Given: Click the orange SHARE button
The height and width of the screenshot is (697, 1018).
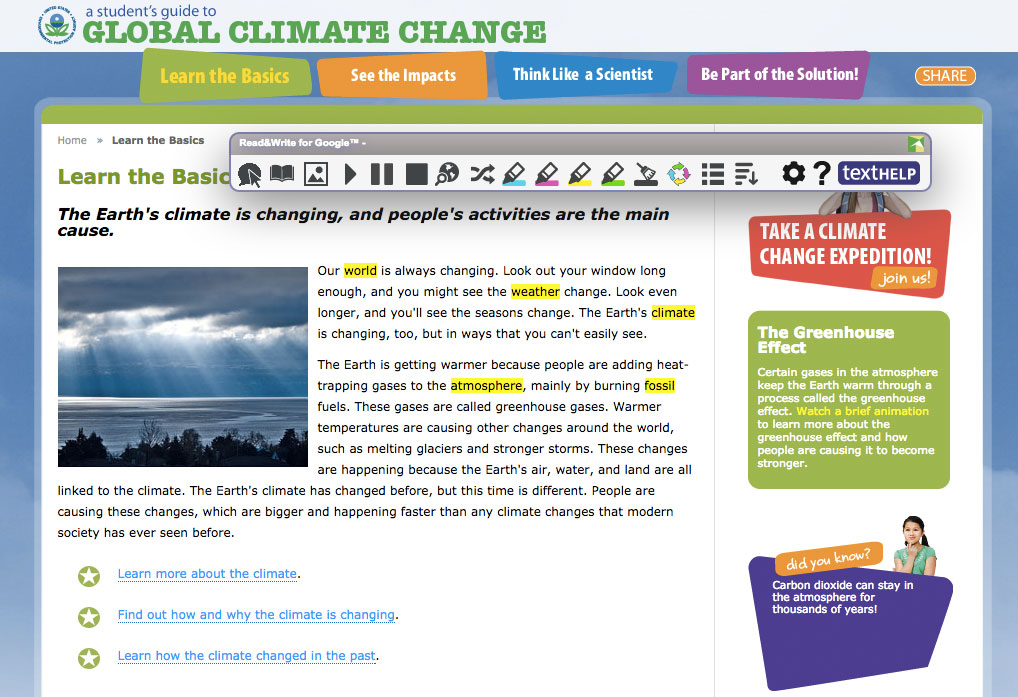Looking at the screenshot, I should coord(944,76).
